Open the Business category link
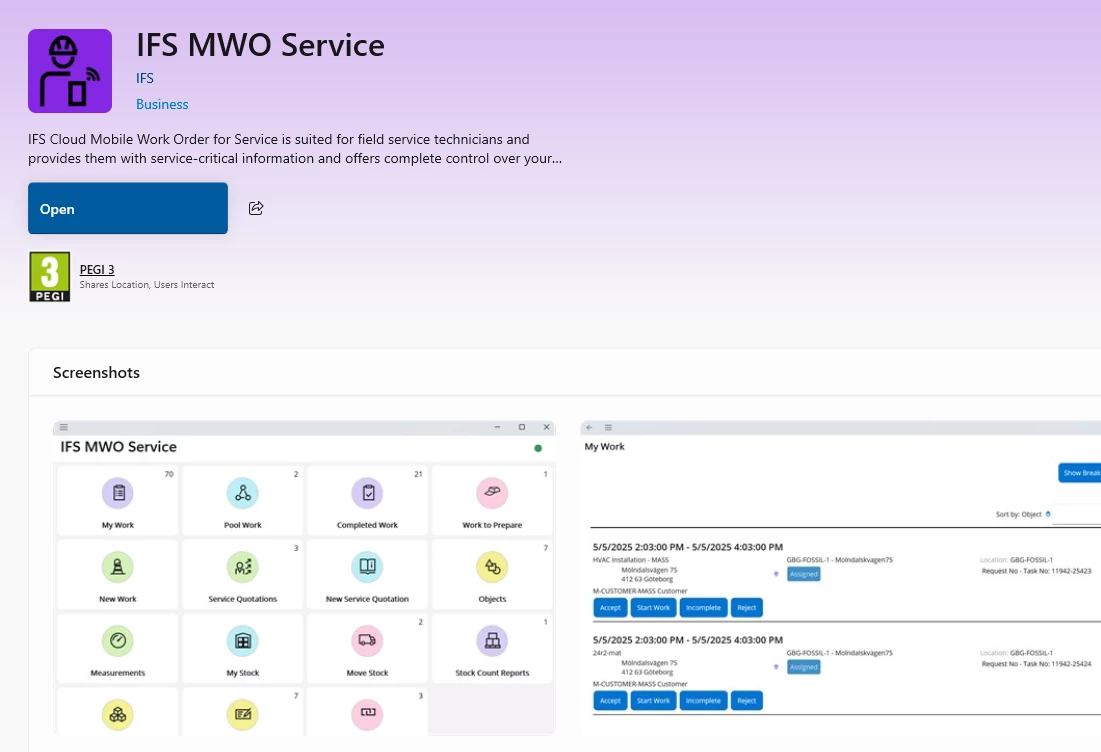Image resolution: width=1101 pixels, height=752 pixels. coord(162,104)
